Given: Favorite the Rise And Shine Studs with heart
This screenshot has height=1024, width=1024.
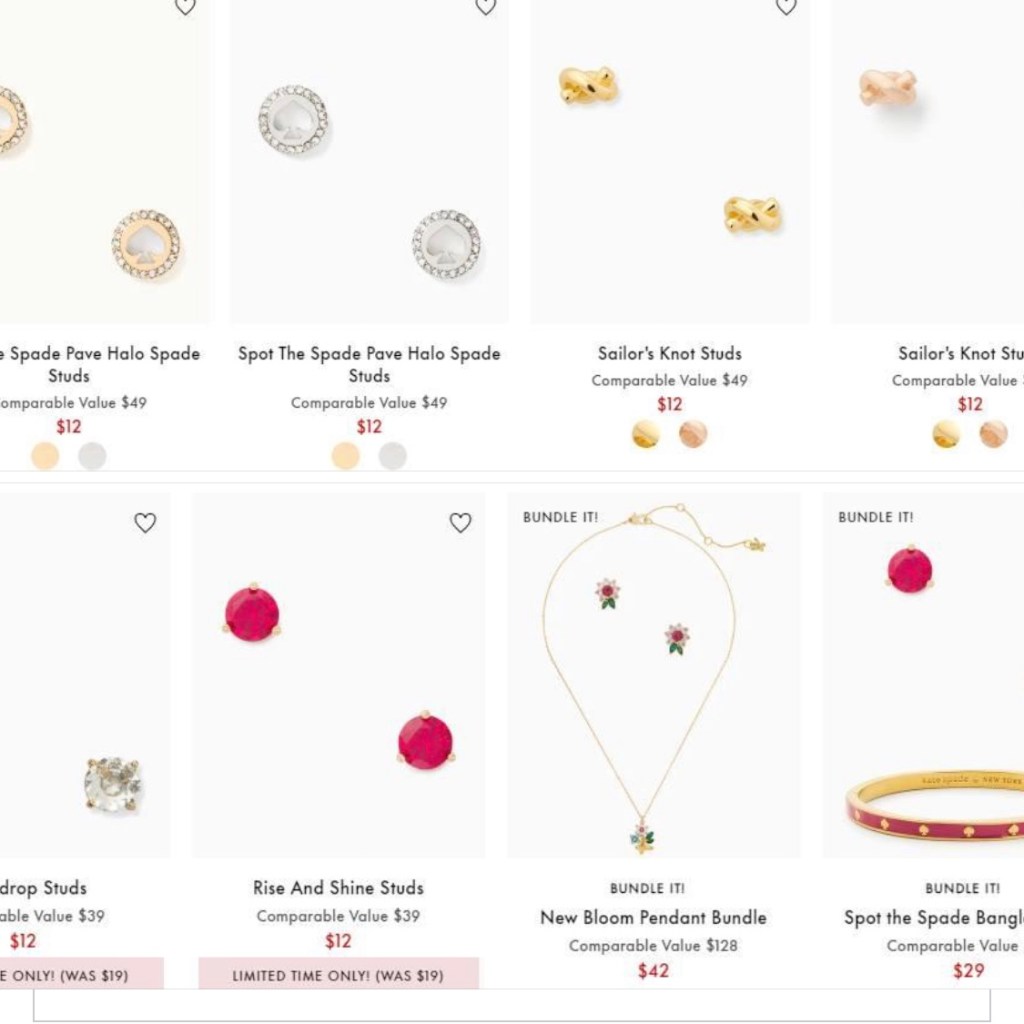Looking at the screenshot, I should click(x=460, y=523).
